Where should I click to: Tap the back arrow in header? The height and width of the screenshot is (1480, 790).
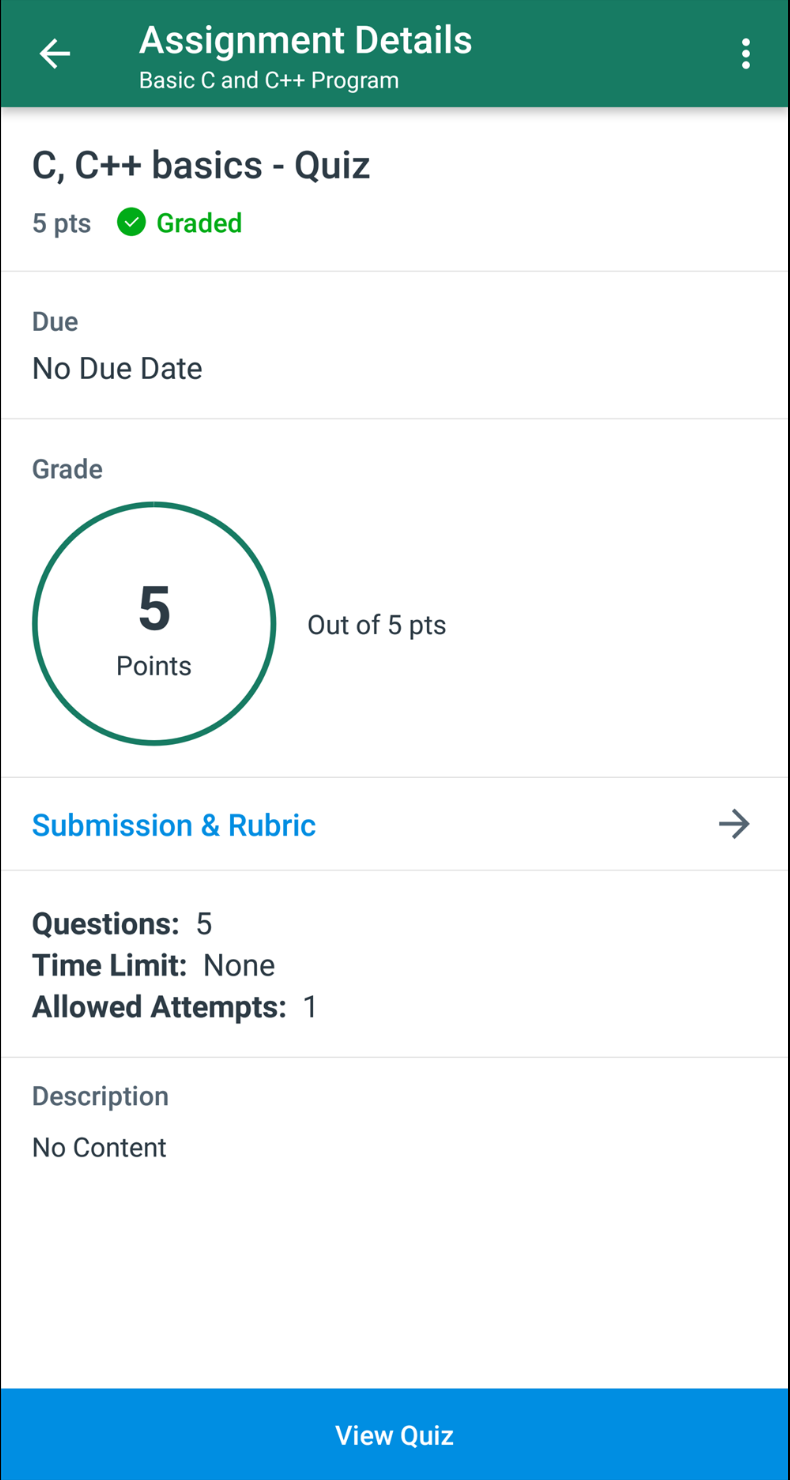point(55,54)
